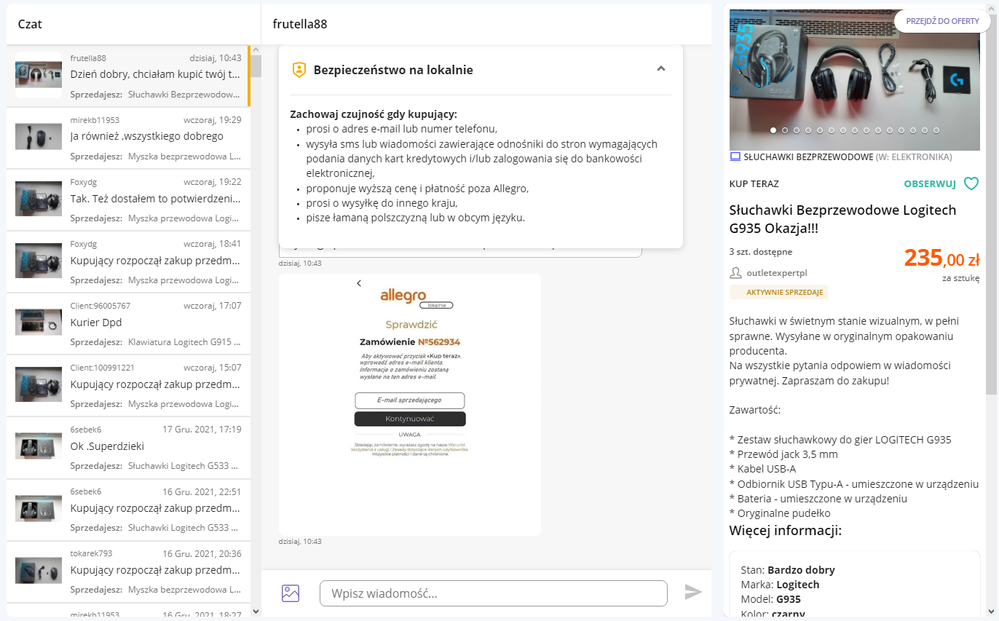Send the message with arrow icon
Screen dimensions: 999x621
pyautogui.click(x=693, y=592)
